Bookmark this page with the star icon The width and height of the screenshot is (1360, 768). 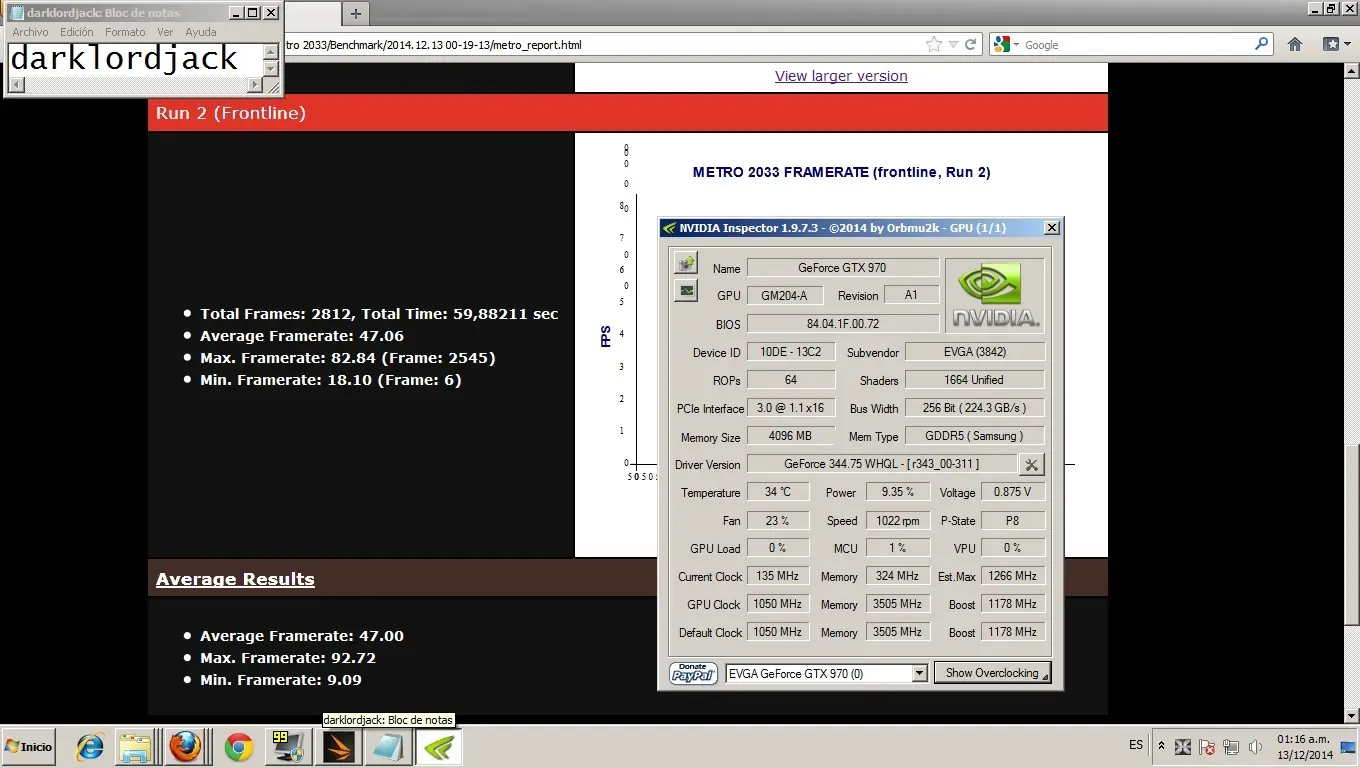(934, 45)
